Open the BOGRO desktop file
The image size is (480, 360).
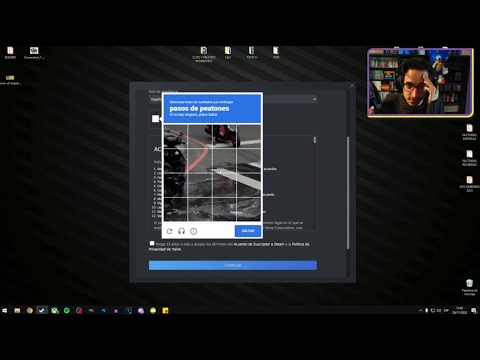point(10,53)
